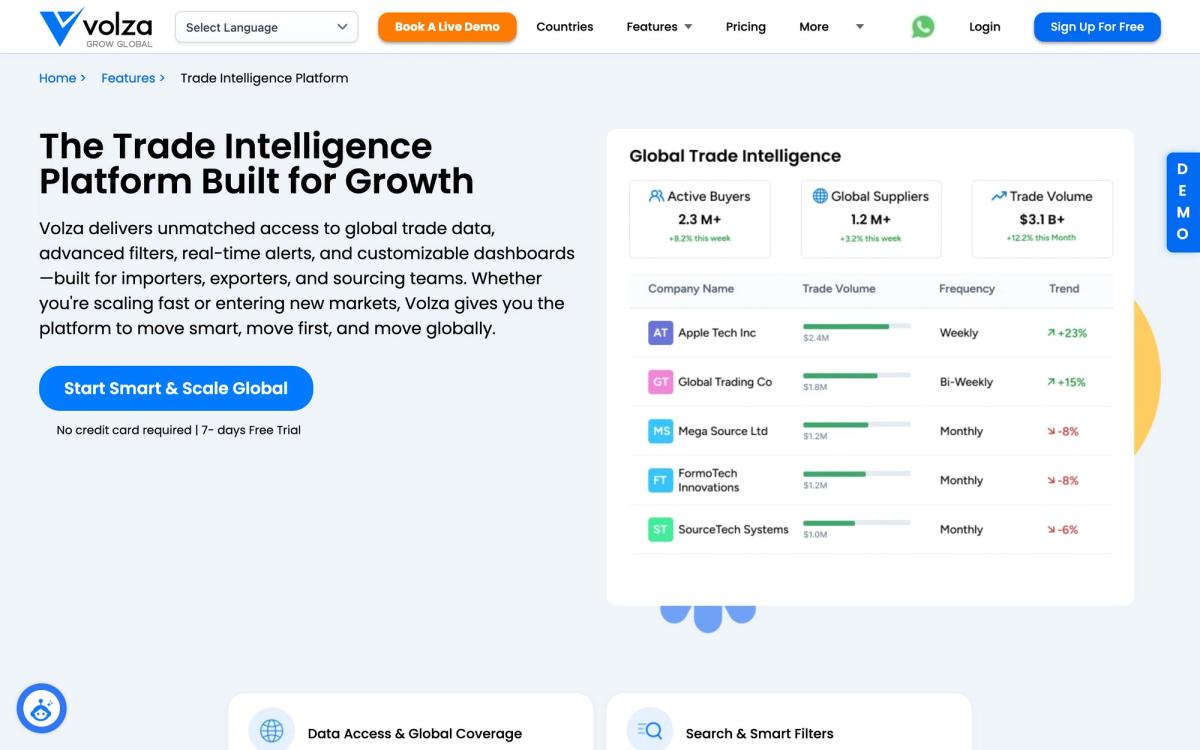1200x750 pixels.
Task: Click the Active Buyers stat card
Action: (x=700, y=219)
